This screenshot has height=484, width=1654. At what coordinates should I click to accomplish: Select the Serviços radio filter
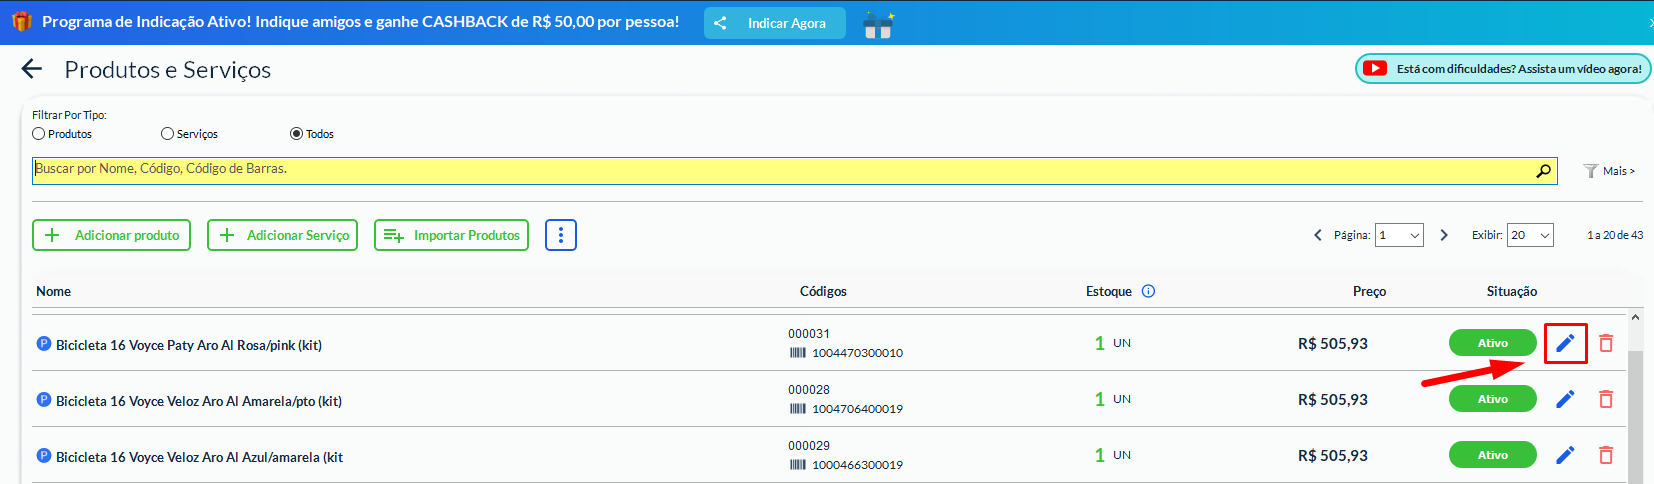coord(167,134)
